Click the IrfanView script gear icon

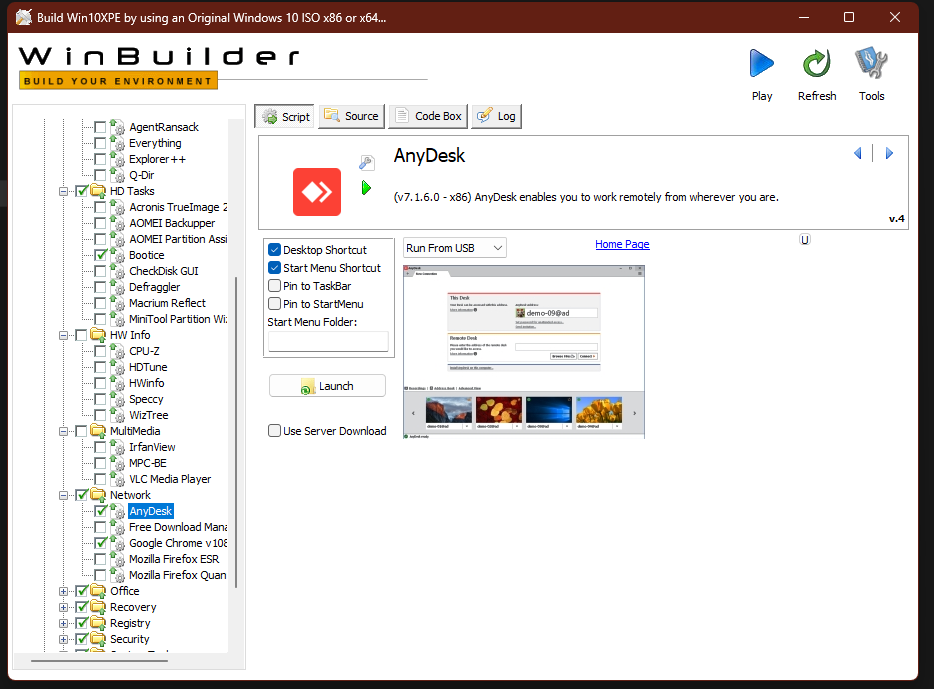pos(118,447)
